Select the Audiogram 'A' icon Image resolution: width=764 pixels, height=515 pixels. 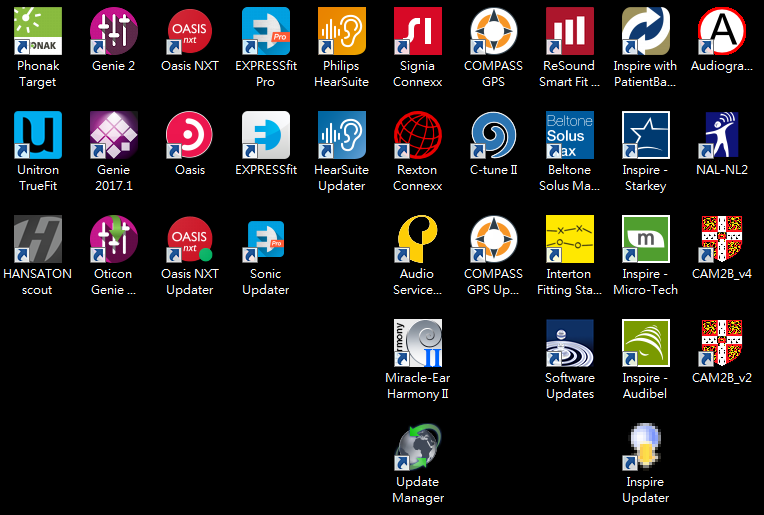point(722,31)
